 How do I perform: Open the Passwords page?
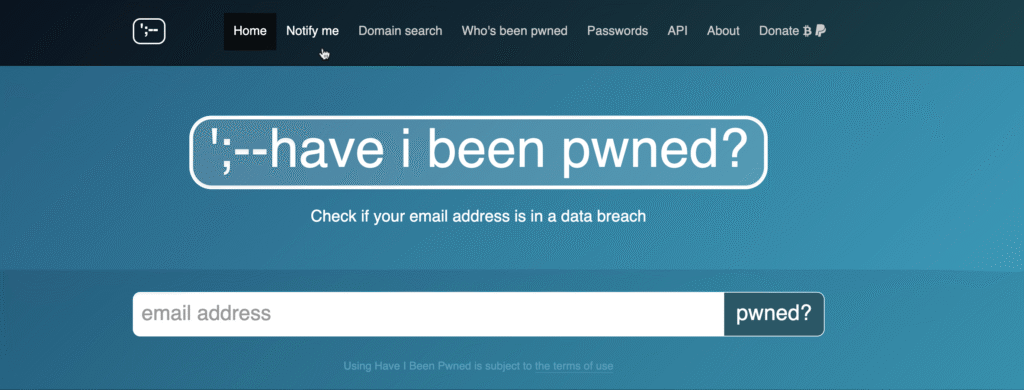click(617, 31)
